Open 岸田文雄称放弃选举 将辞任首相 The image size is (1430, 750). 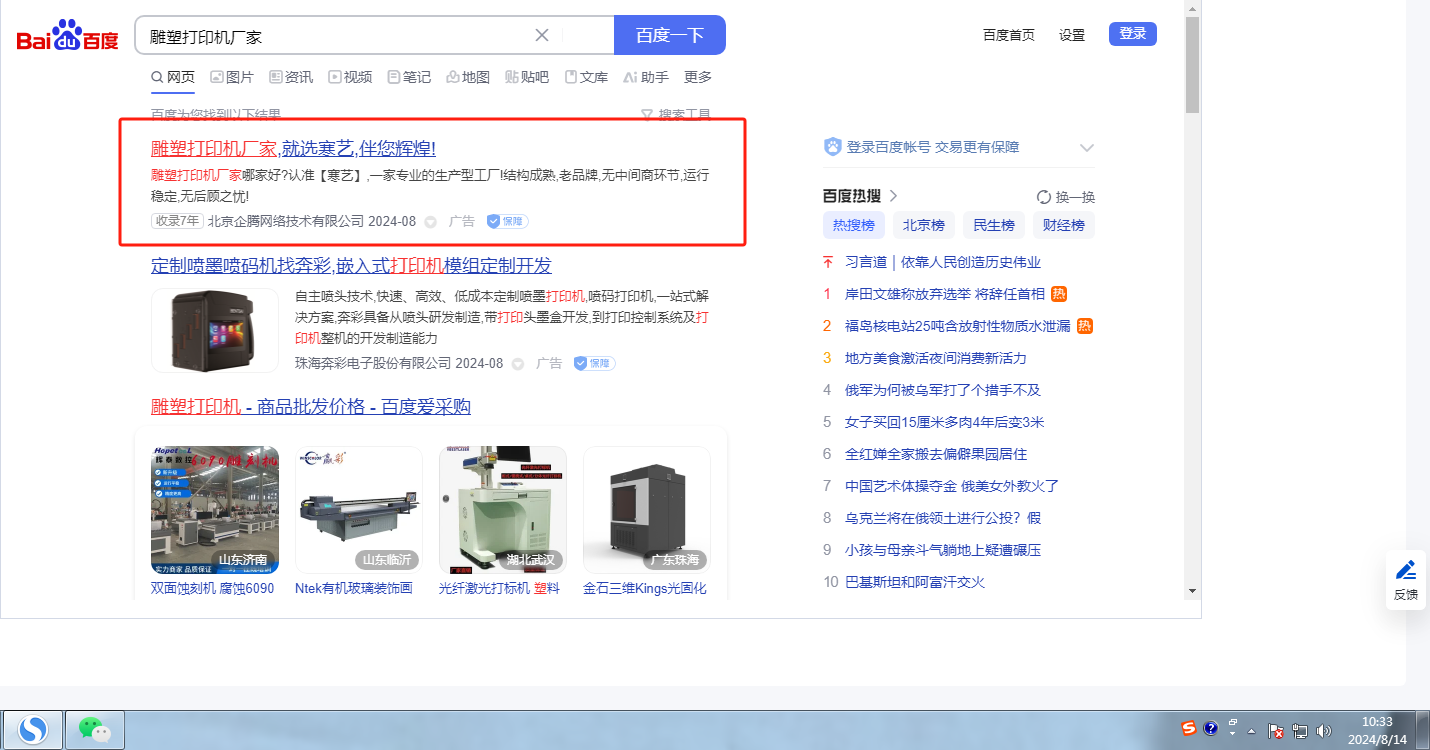(x=945, y=294)
